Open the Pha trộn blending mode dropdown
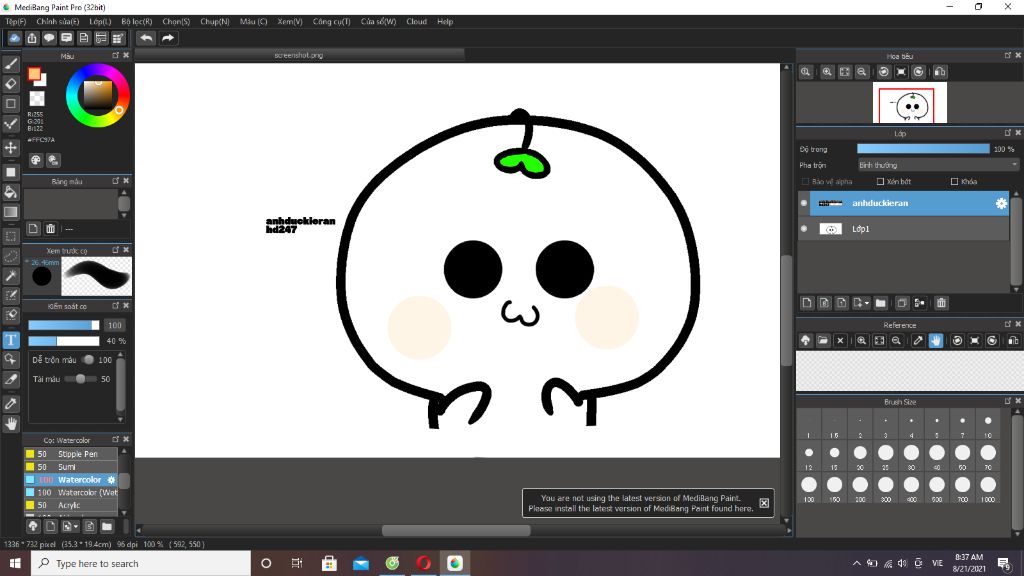1024x576 pixels. (x=937, y=165)
